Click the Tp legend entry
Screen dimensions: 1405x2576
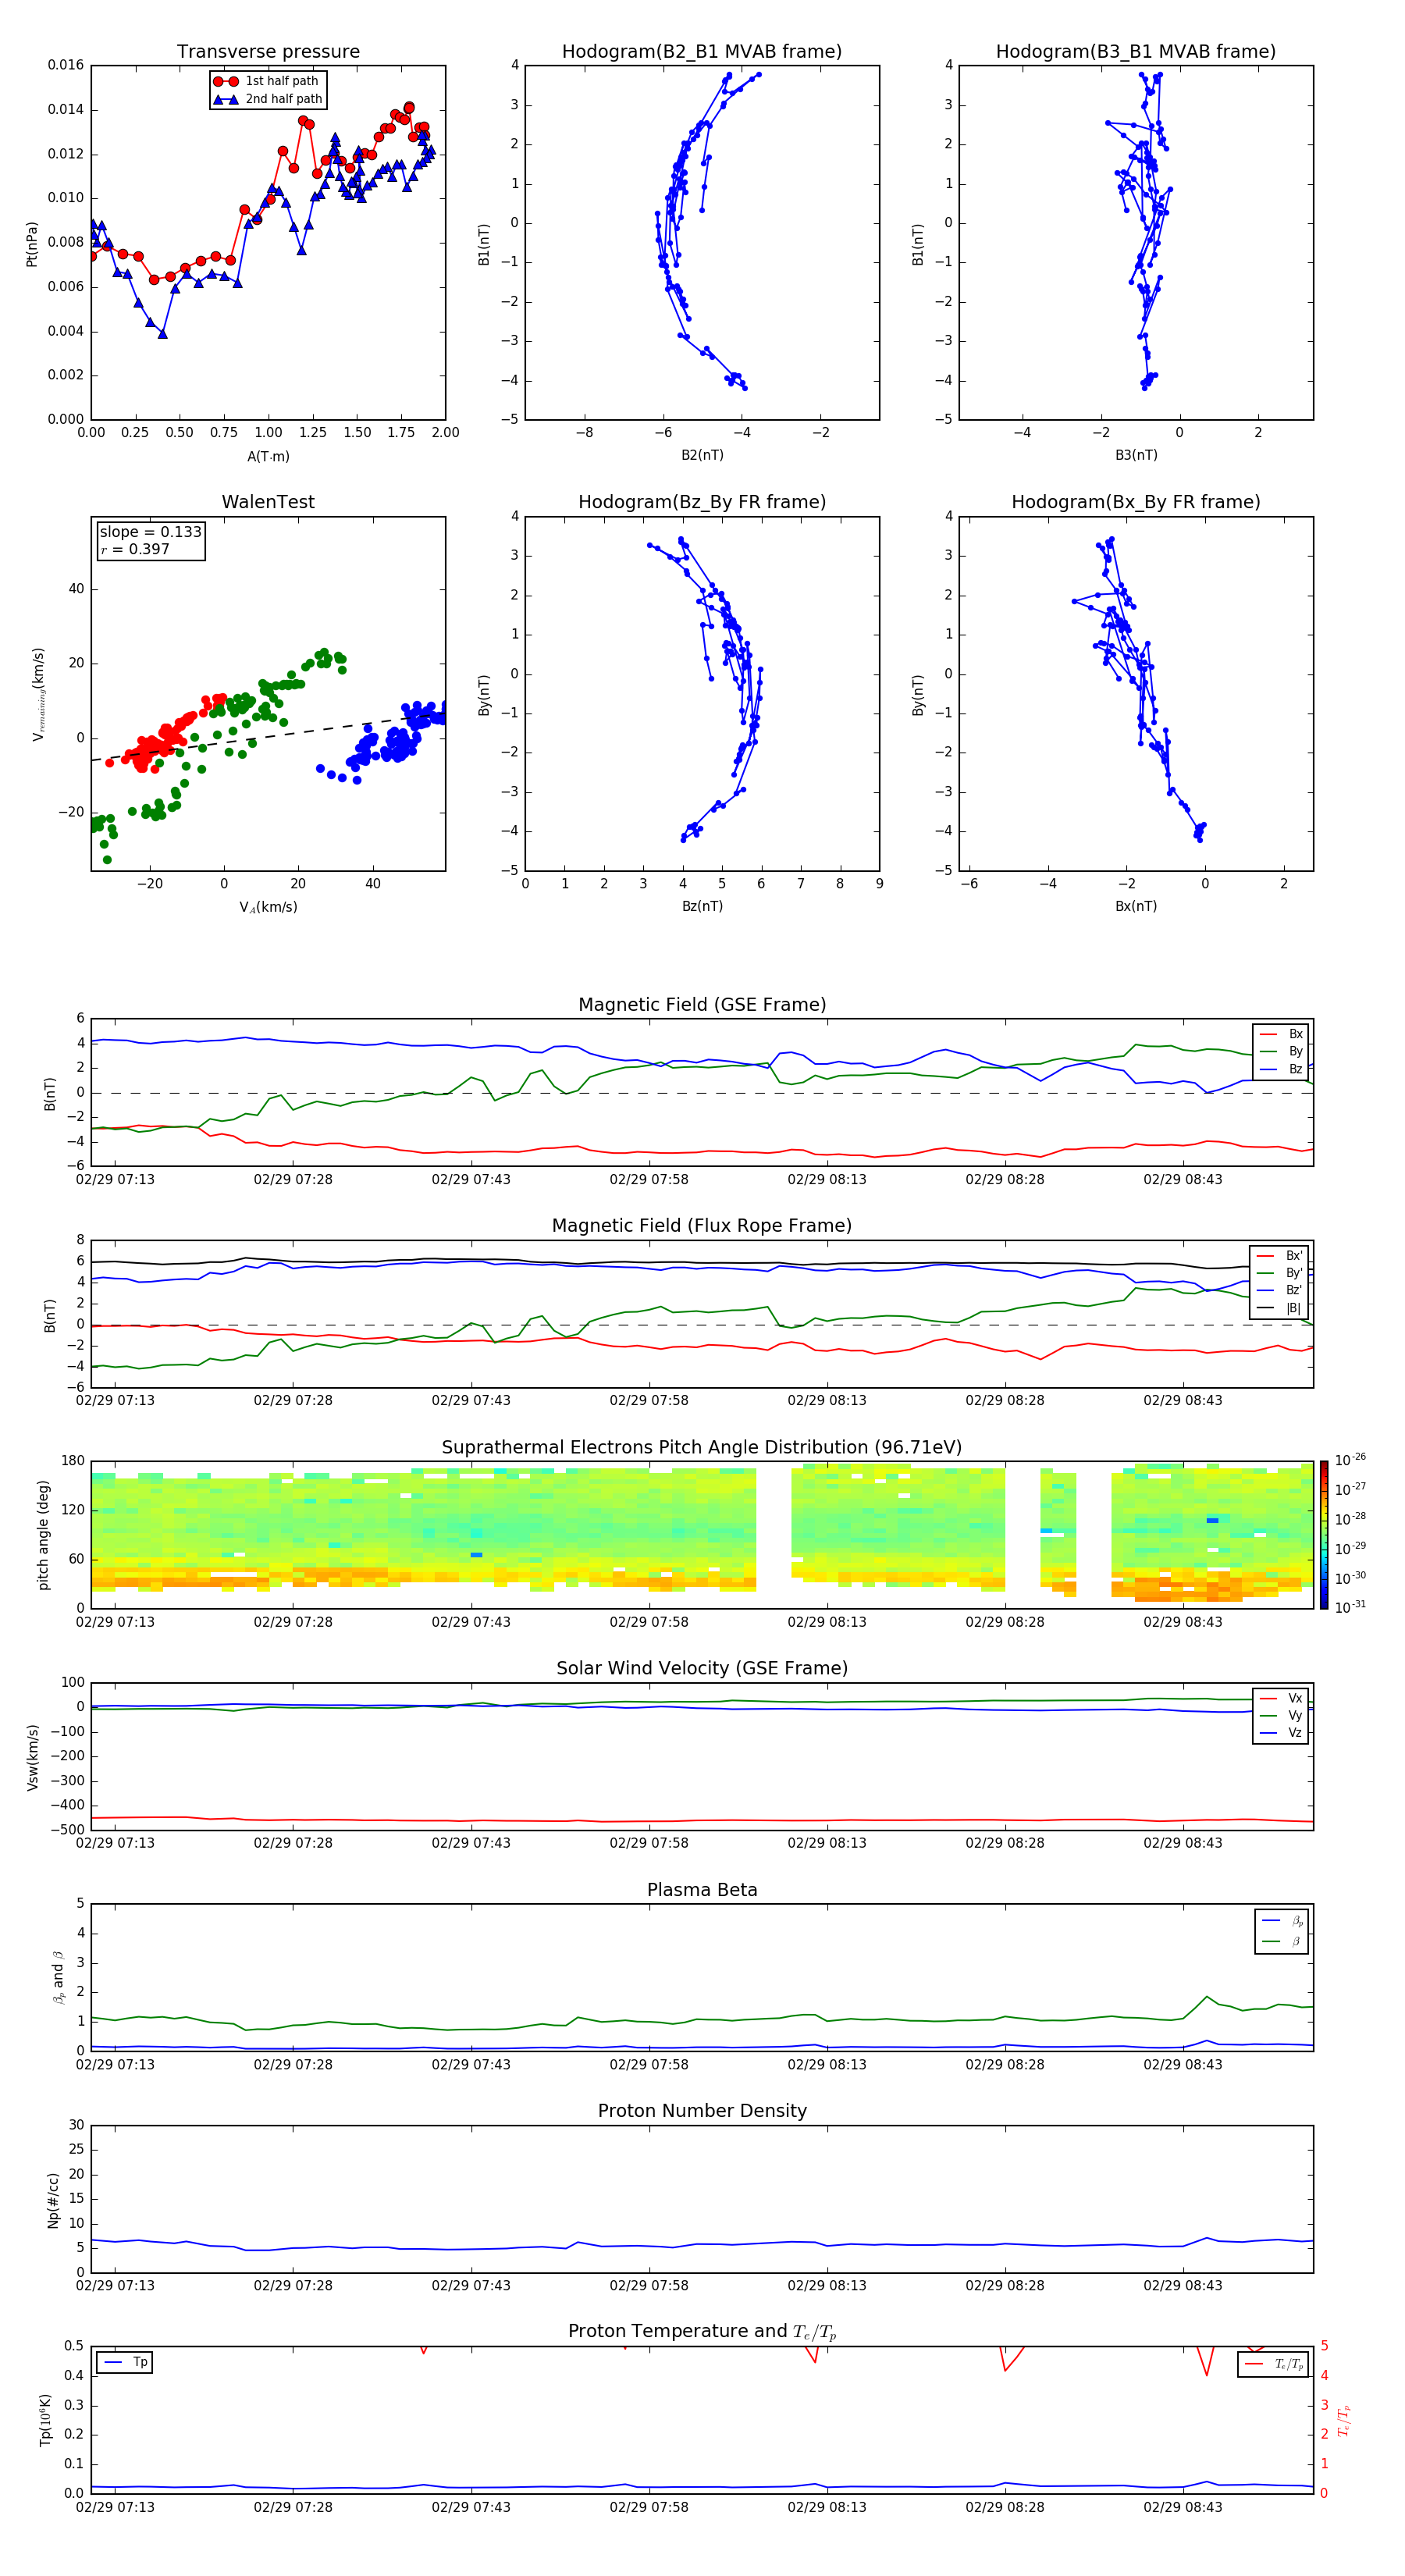[125, 2363]
